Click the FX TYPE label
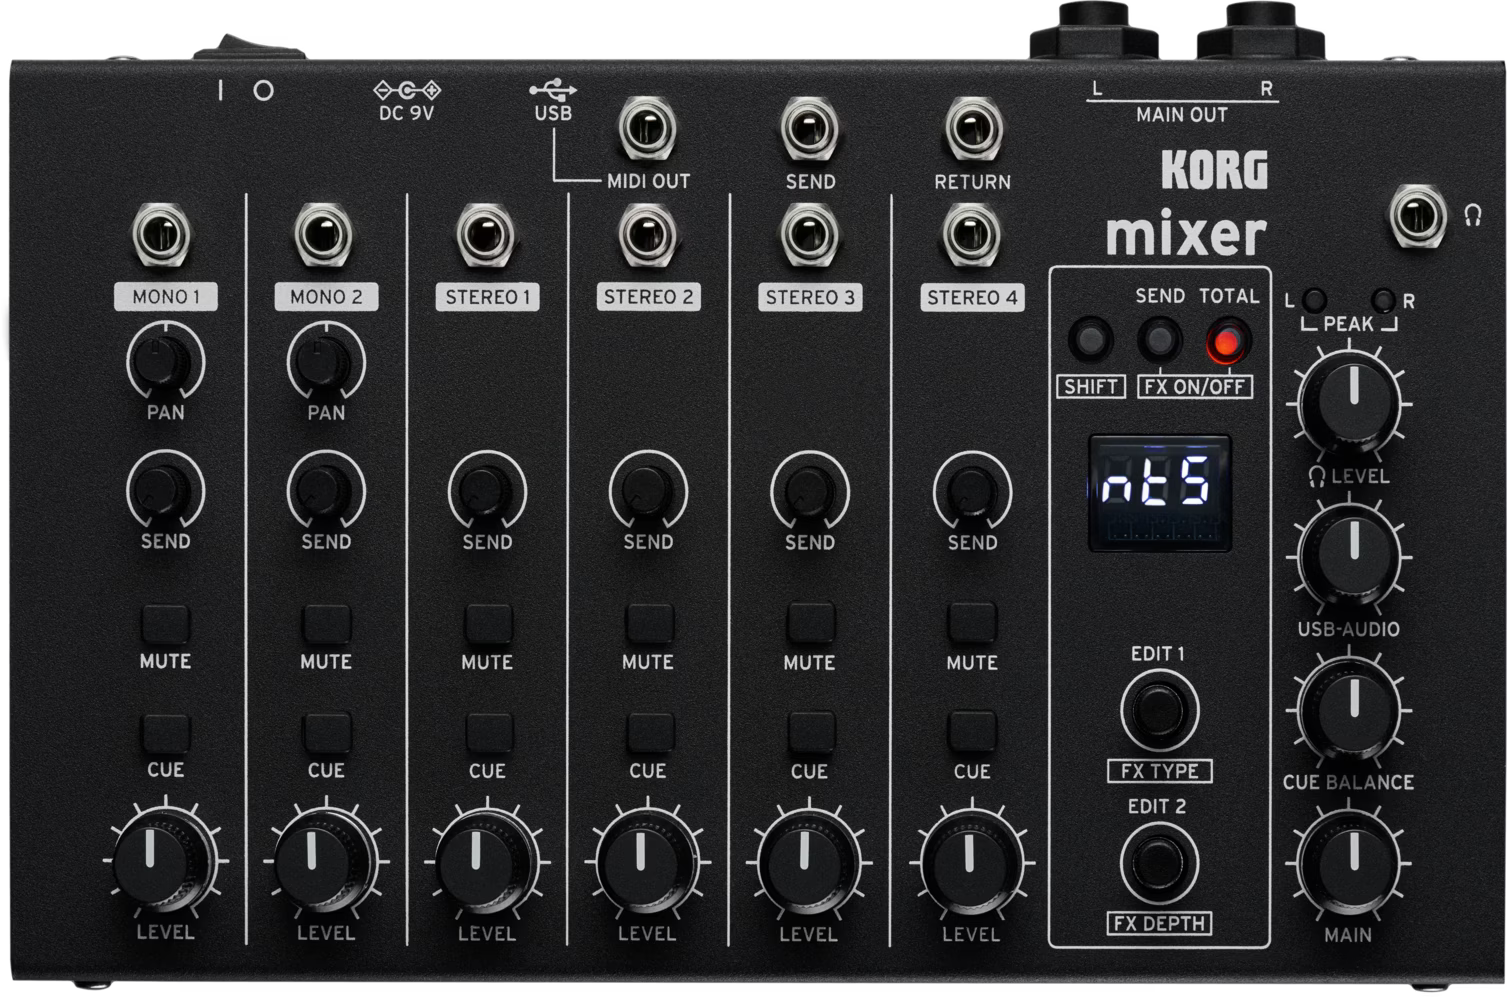The width and height of the screenshot is (1507, 1000). pyautogui.click(x=1160, y=771)
